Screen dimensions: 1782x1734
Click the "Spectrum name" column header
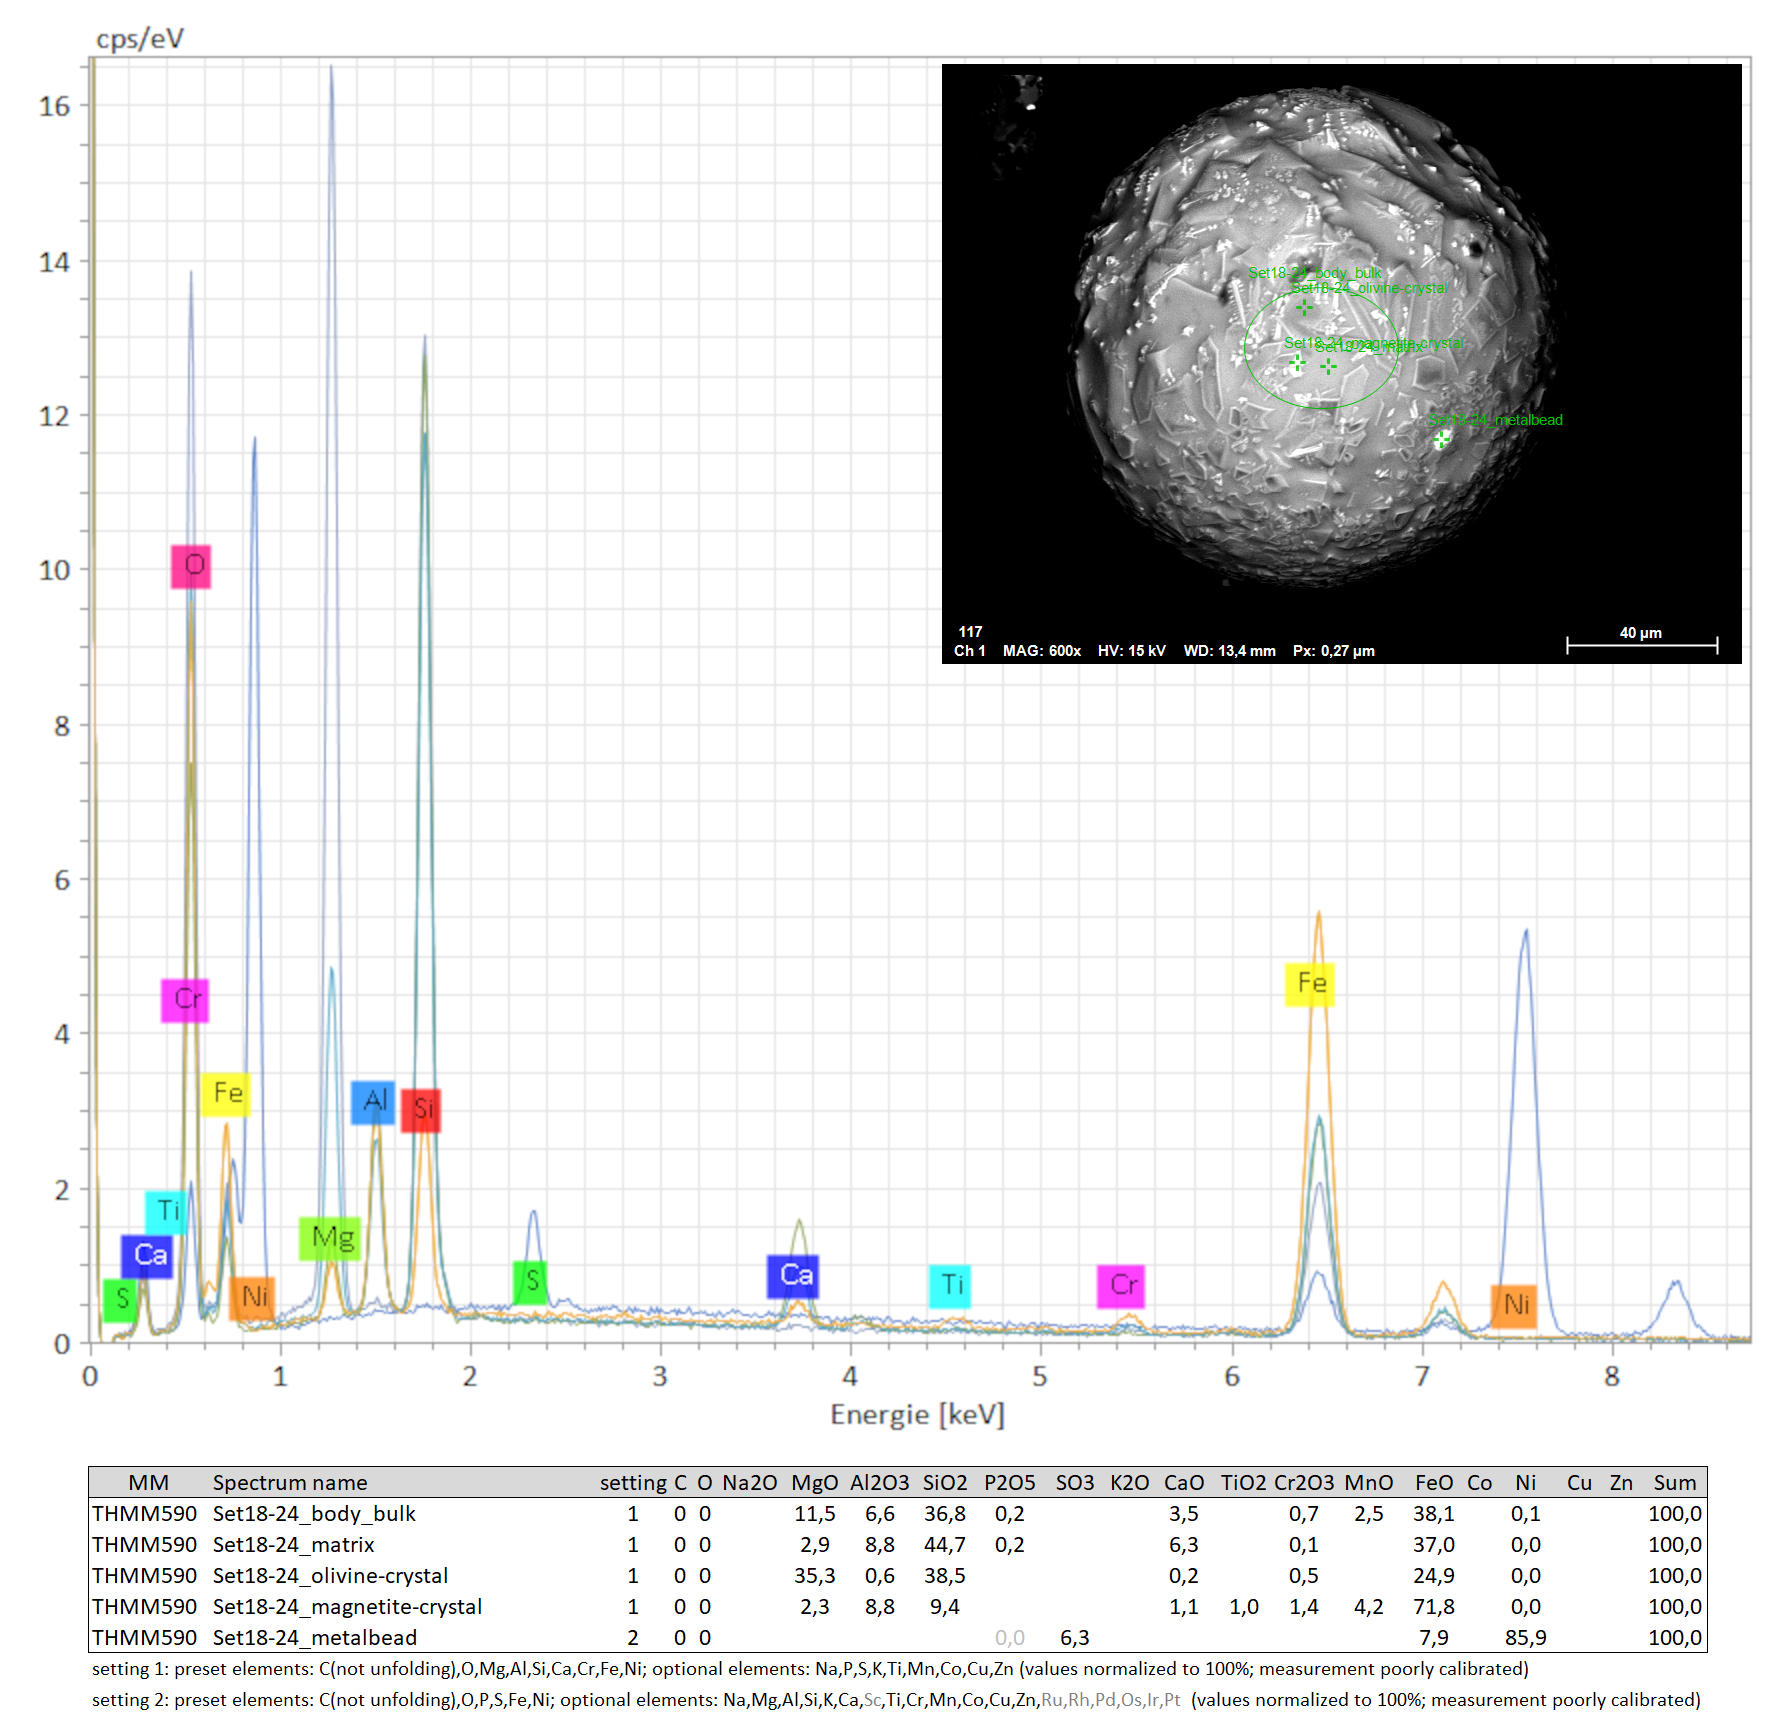coord(289,1482)
